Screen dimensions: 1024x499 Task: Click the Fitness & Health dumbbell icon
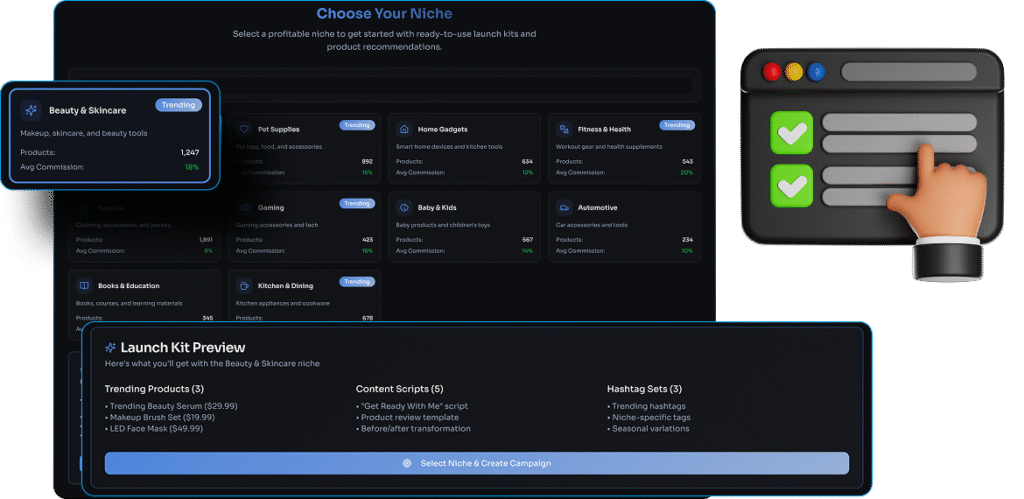tap(564, 129)
